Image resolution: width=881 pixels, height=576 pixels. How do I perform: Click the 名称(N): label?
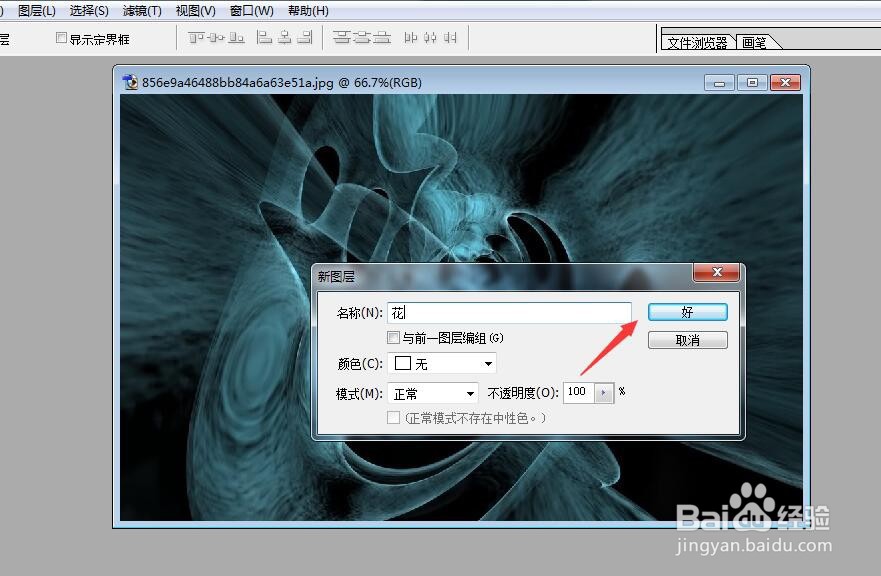tap(359, 313)
